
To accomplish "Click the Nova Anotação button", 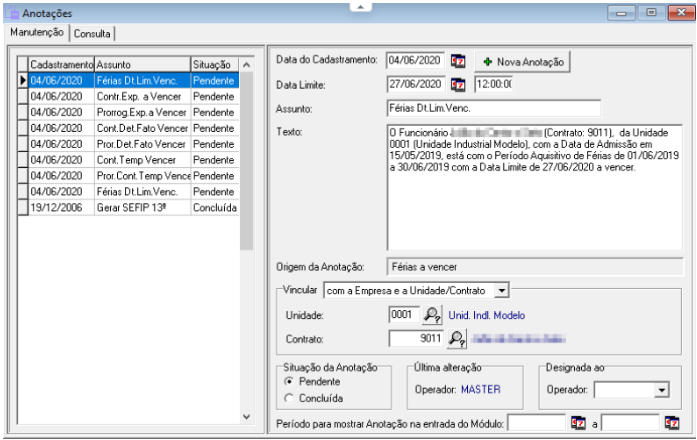I will tap(522, 62).
